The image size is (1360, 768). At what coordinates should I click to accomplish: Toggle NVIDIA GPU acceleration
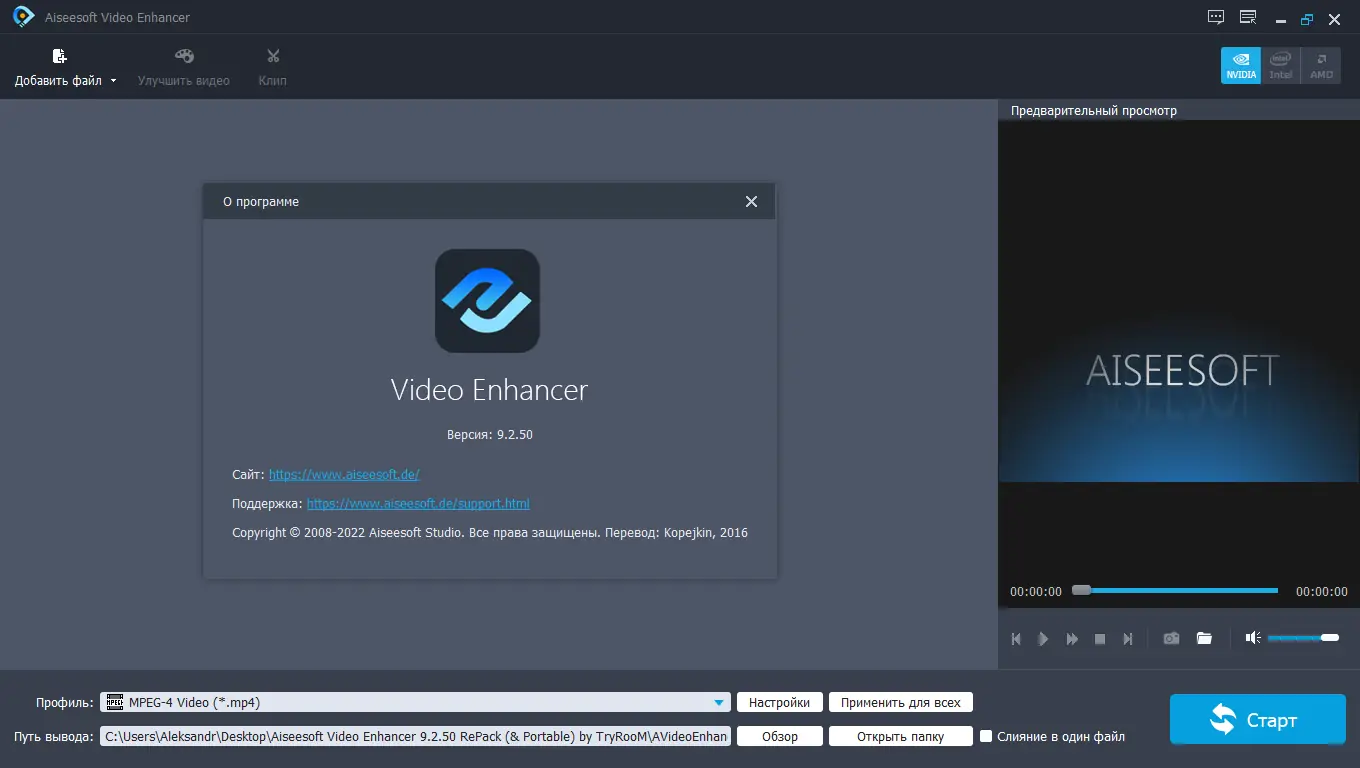tap(1241, 66)
